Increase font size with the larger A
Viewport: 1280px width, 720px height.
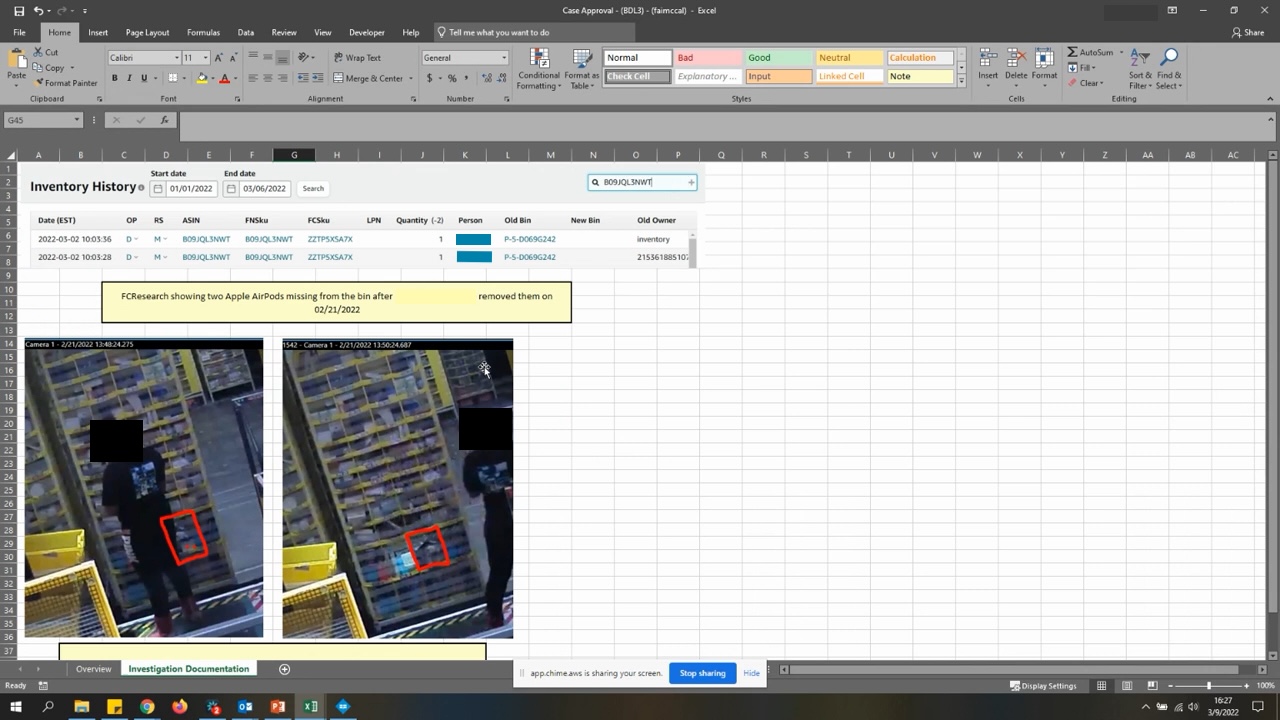point(220,57)
